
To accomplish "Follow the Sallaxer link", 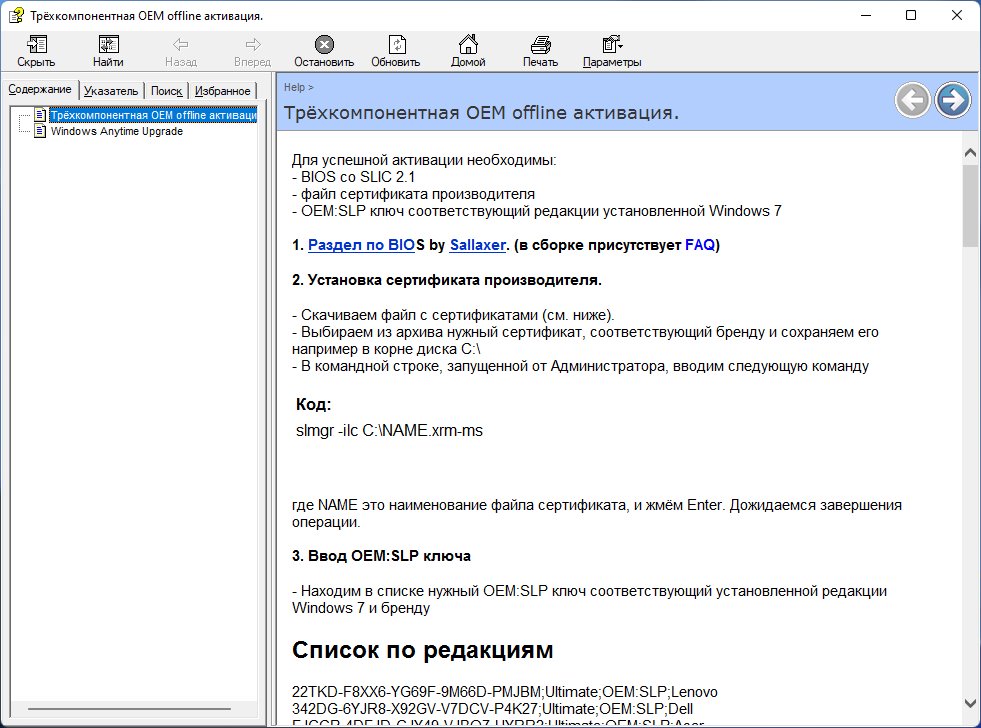I will (477, 245).
